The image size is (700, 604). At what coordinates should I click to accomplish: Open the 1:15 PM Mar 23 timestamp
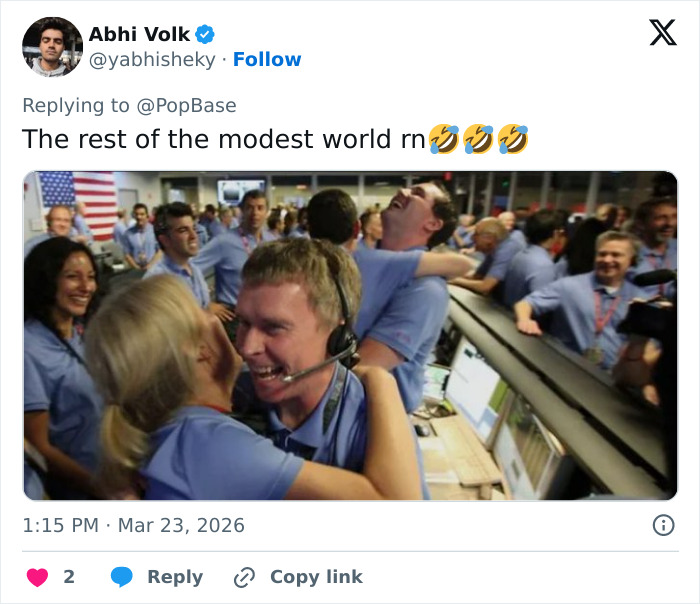coord(133,525)
